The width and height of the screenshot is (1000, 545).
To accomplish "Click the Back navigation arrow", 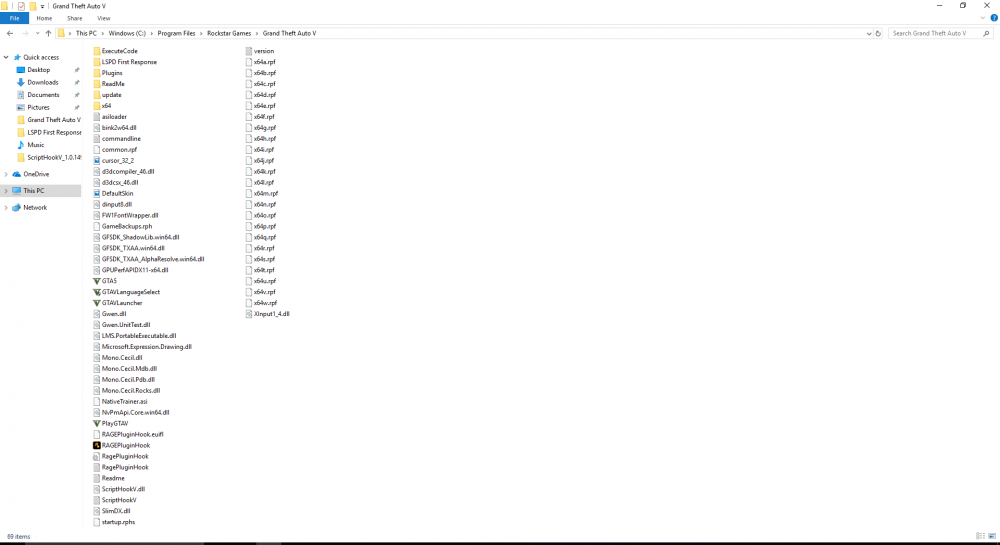I will click(x=10, y=33).
